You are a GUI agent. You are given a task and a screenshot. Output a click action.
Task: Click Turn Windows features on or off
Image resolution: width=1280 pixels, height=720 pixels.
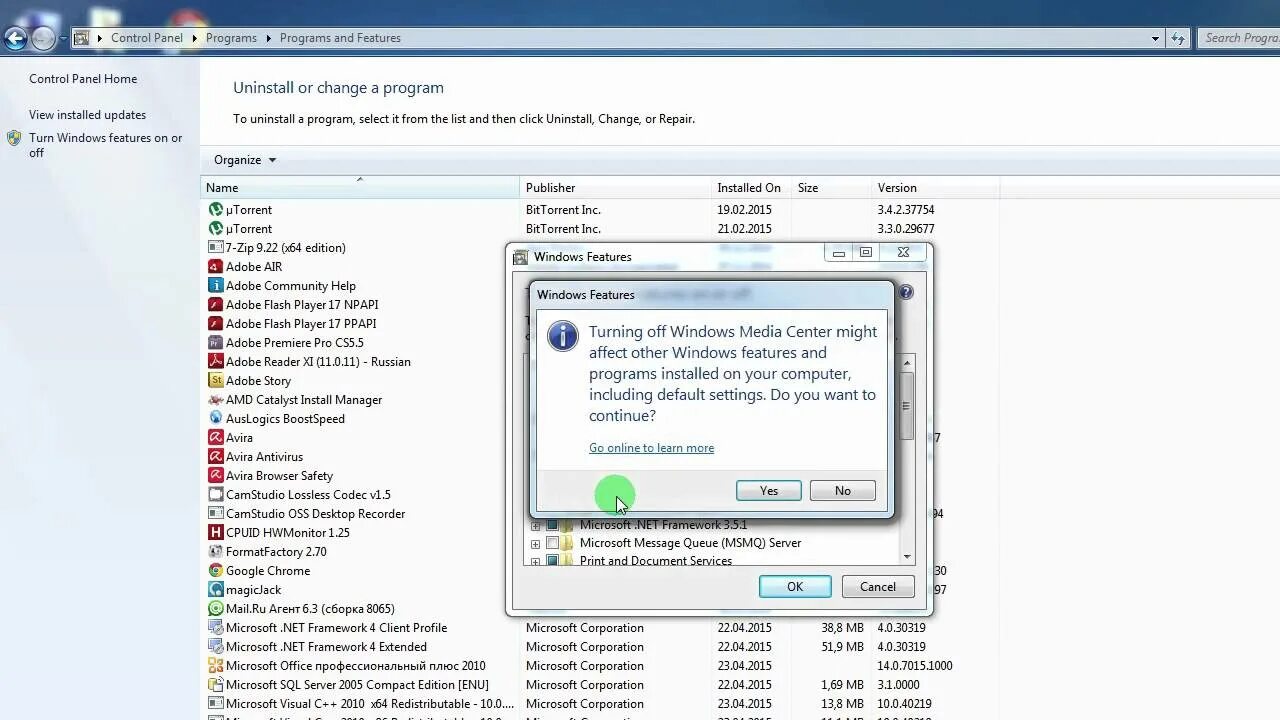coord(105,145)
